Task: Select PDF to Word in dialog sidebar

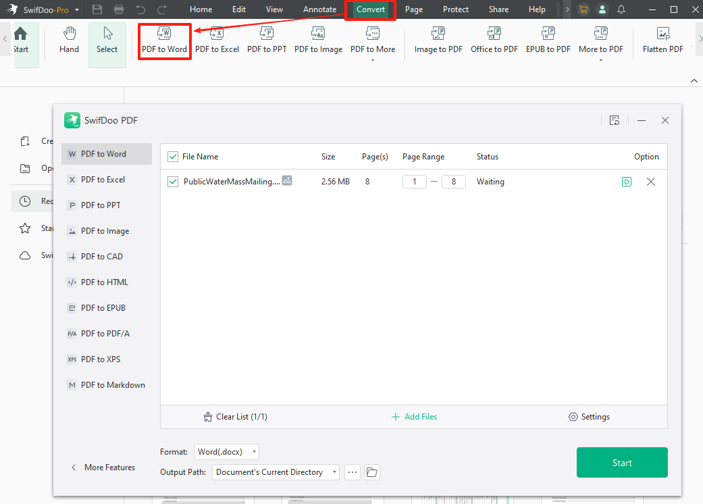Action: (107, 154)
